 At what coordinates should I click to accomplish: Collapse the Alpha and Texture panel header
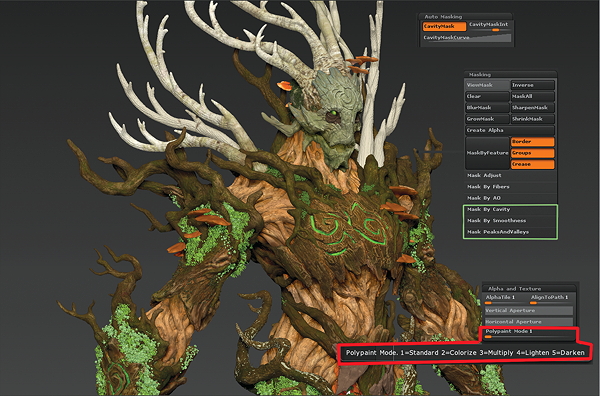click(530, 289)
